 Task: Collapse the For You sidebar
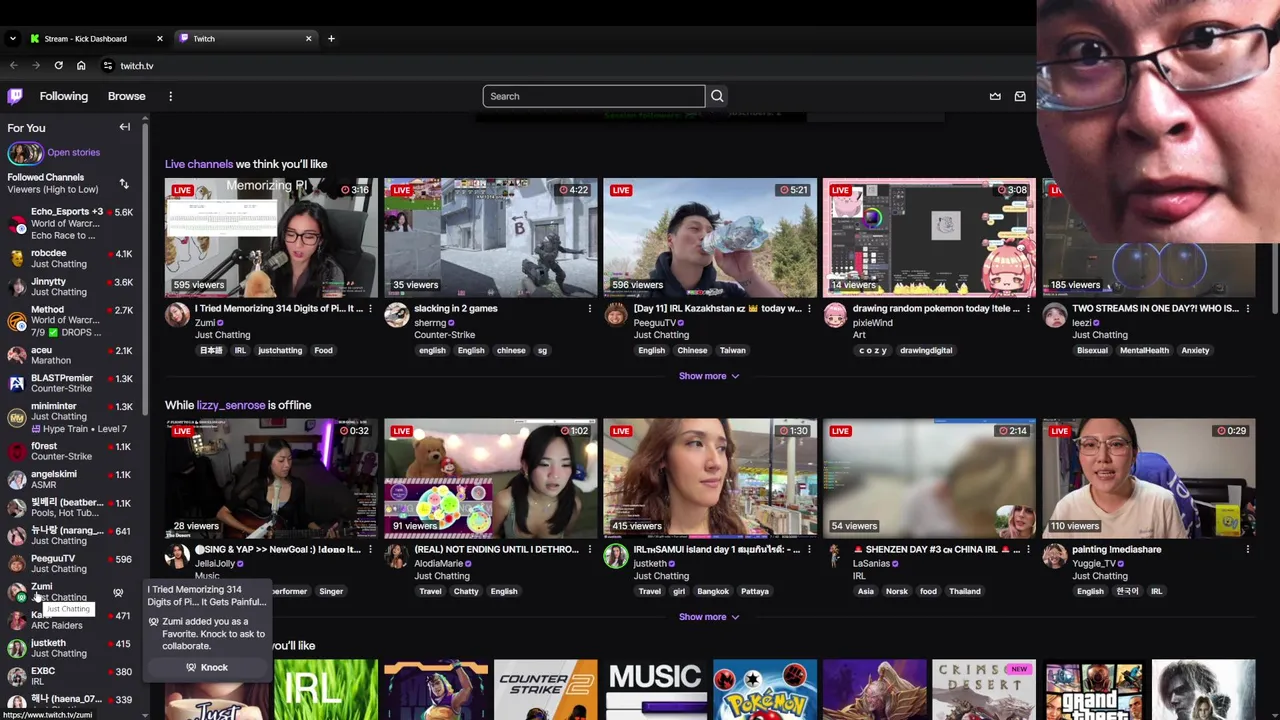pyautogui.click(x=125, y=127)
